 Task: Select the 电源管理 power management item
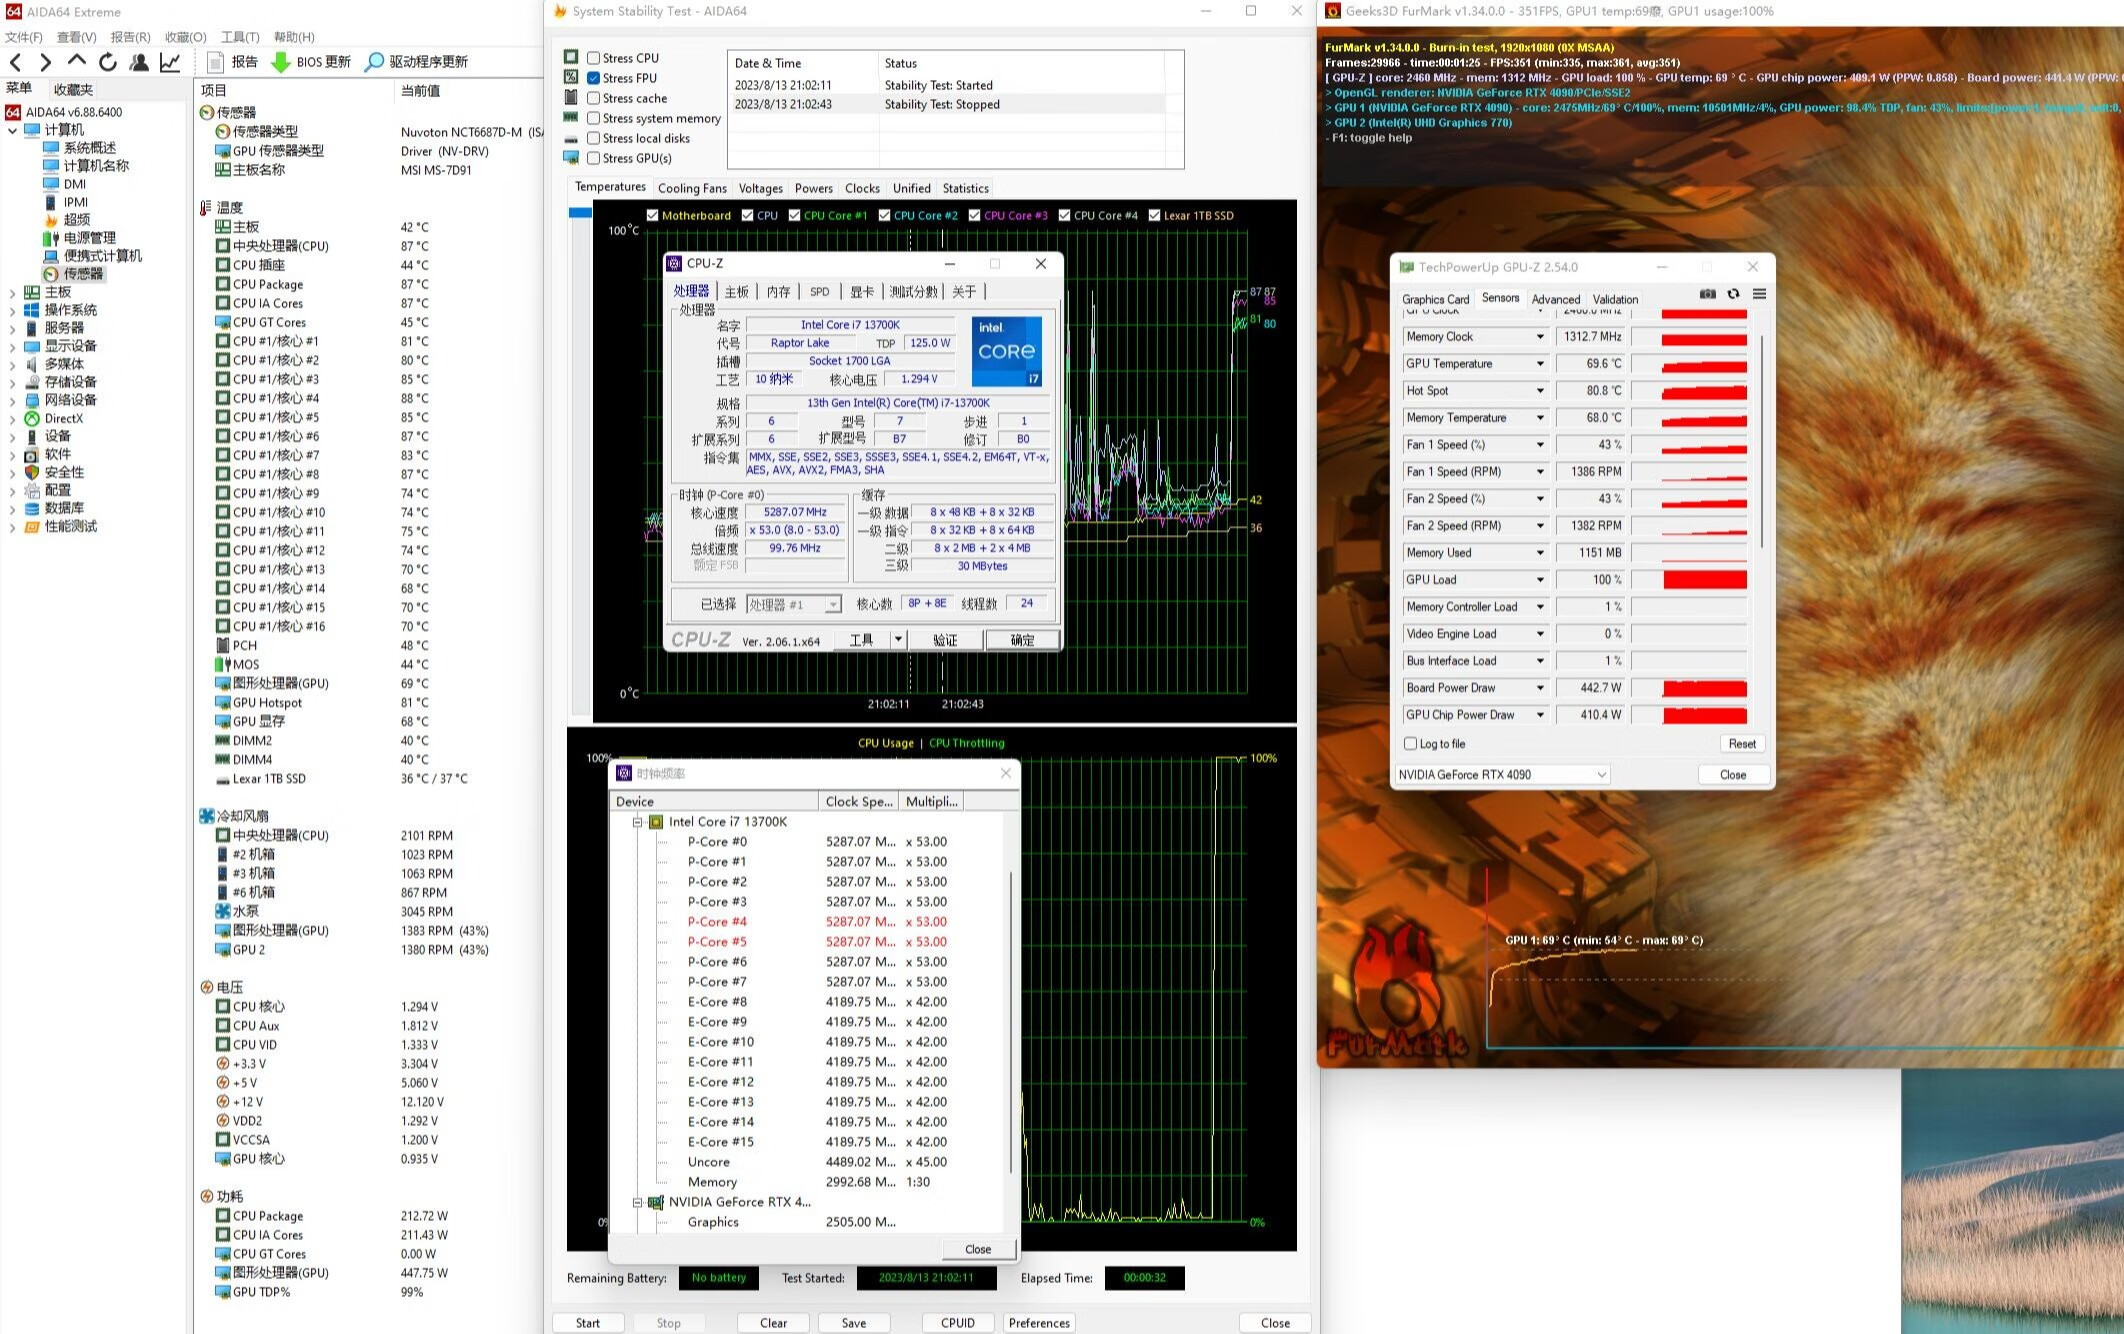point(79,238)
